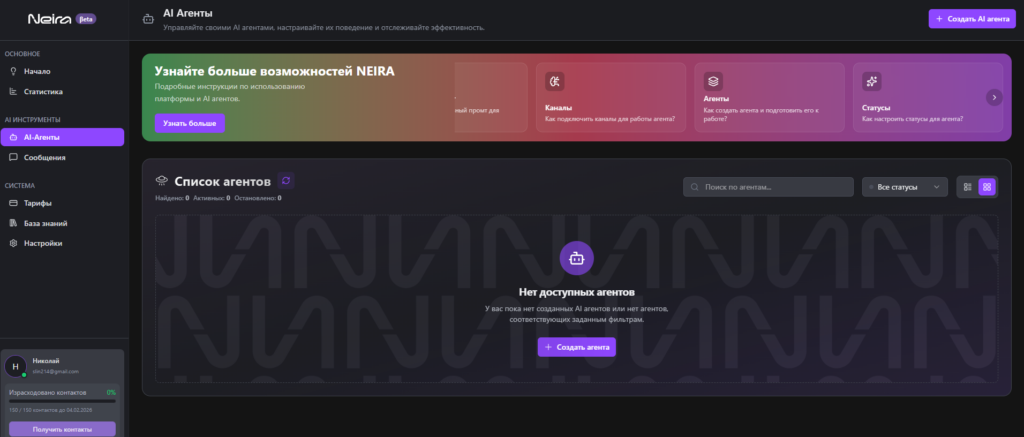Viewport: 1024px width, 437px height.
Task: Open the Начало sidebar item
Action: [63, 71]
